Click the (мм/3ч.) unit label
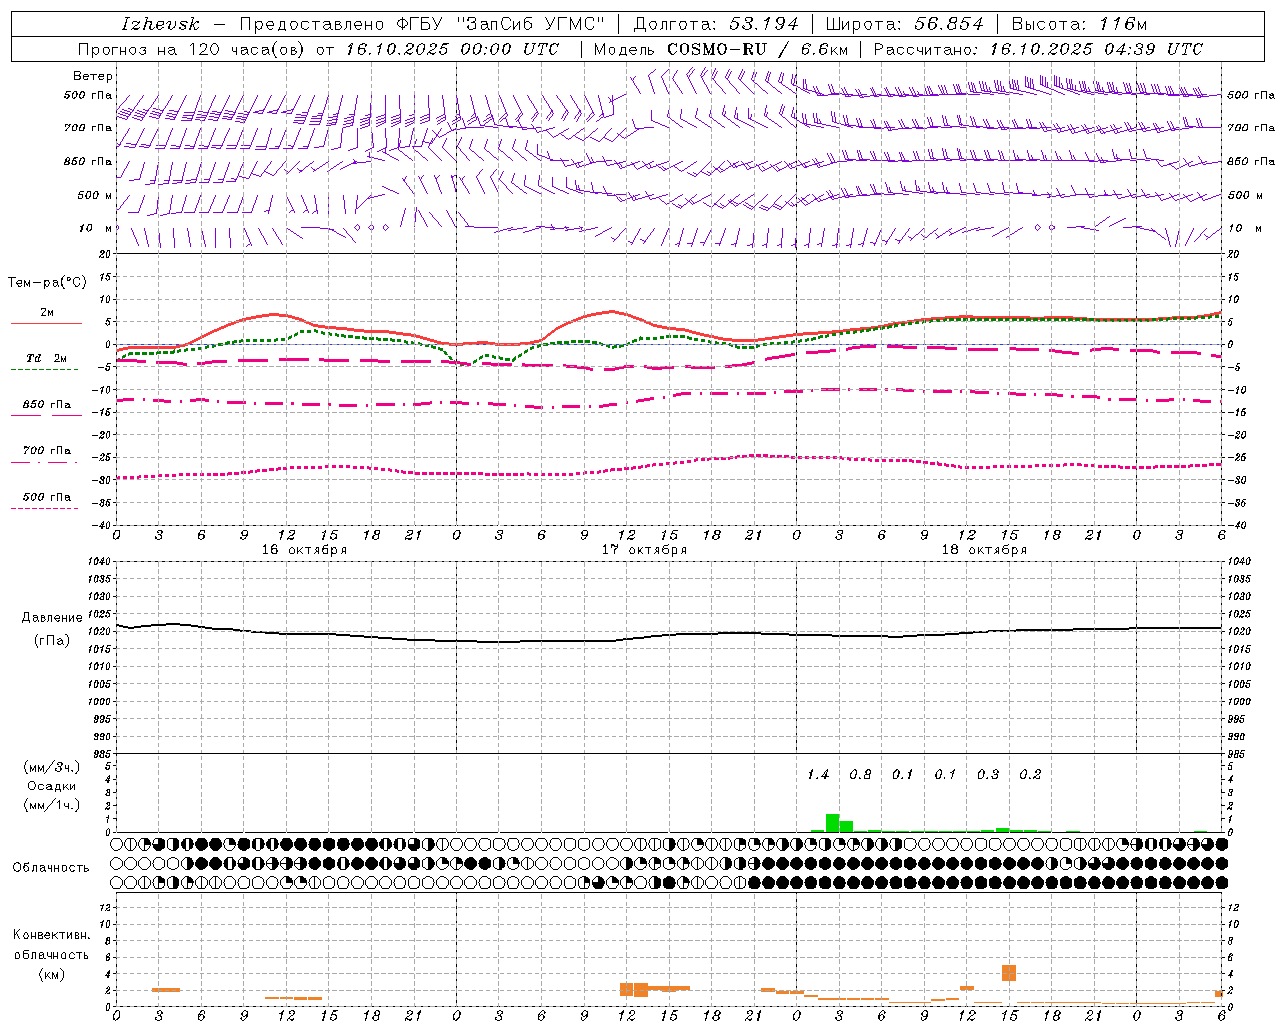Screen dimensions: 1280x1024 [x=52, y=767]
